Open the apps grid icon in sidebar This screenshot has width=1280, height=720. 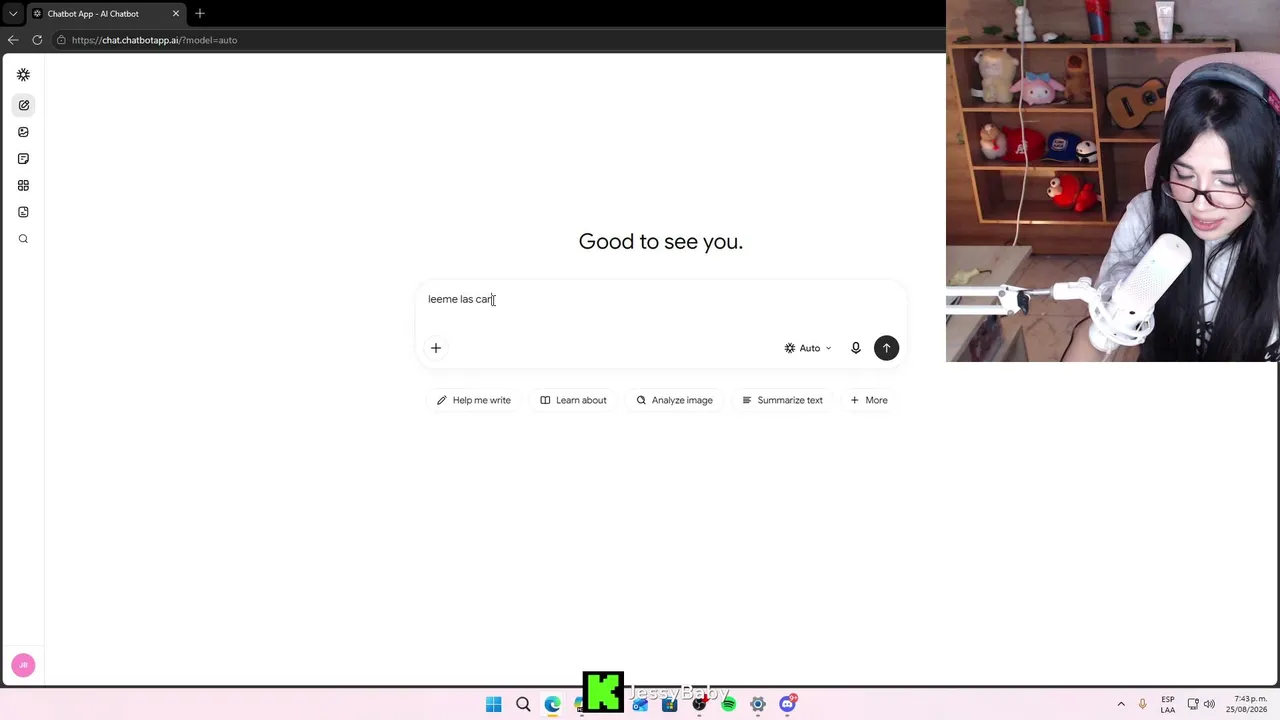[x=23, y=185]
